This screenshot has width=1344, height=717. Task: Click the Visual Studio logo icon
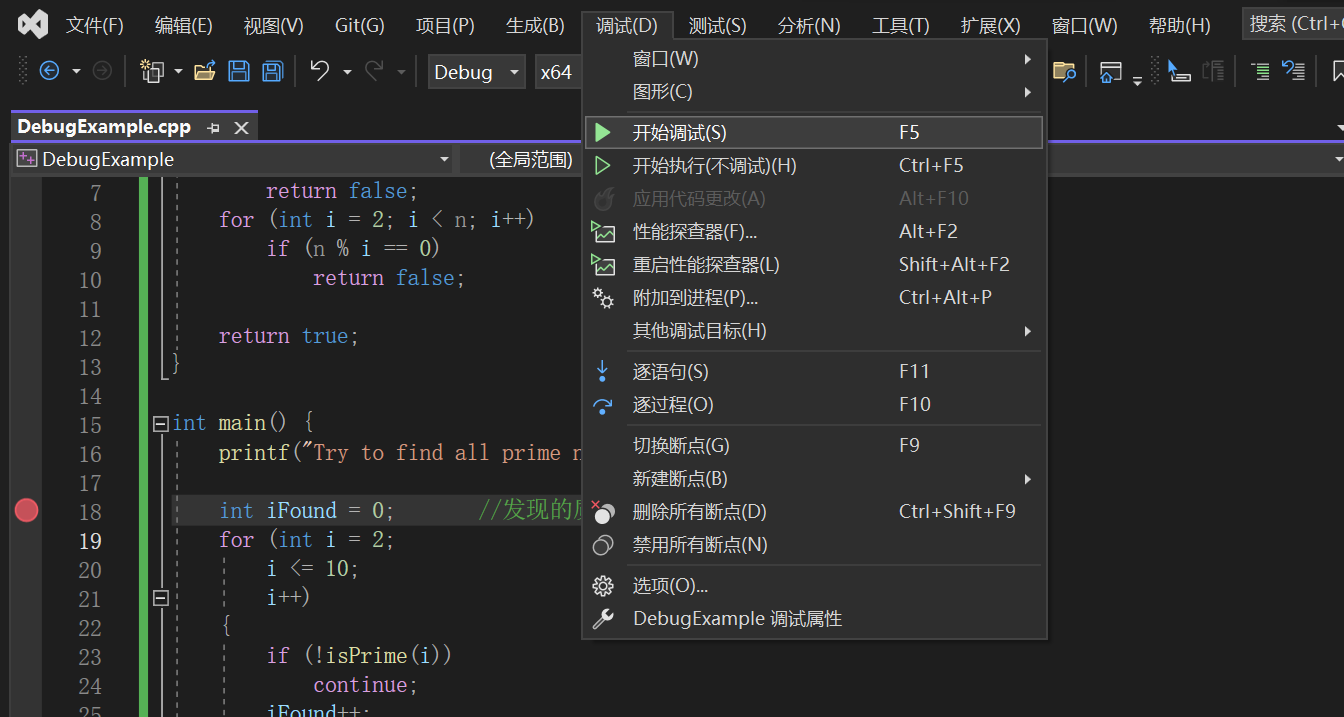pyautogui.click(x=33, y=24)
